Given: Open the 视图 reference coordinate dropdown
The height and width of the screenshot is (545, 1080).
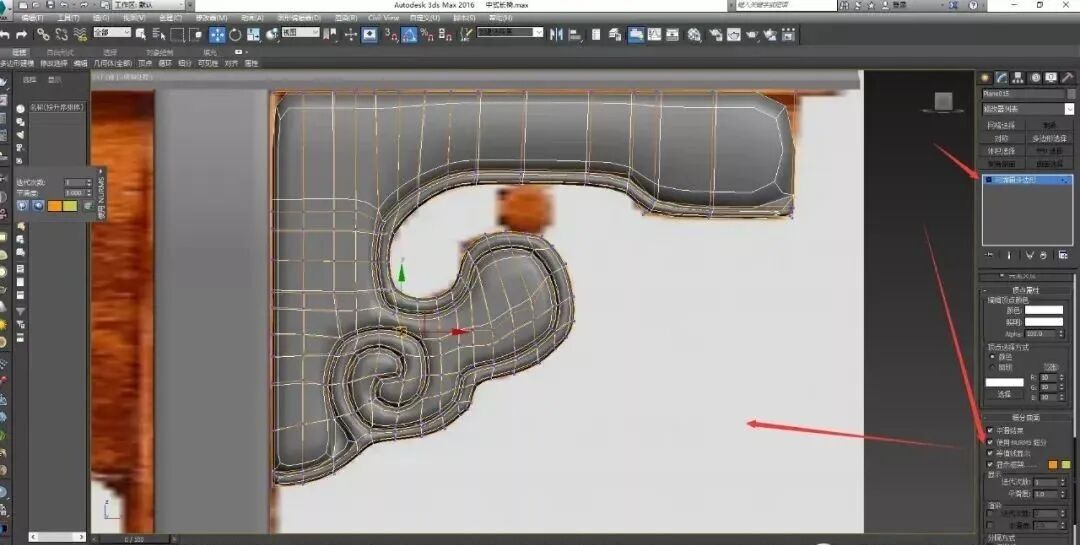Looking at the screenshot, I should tap(300, 32).
